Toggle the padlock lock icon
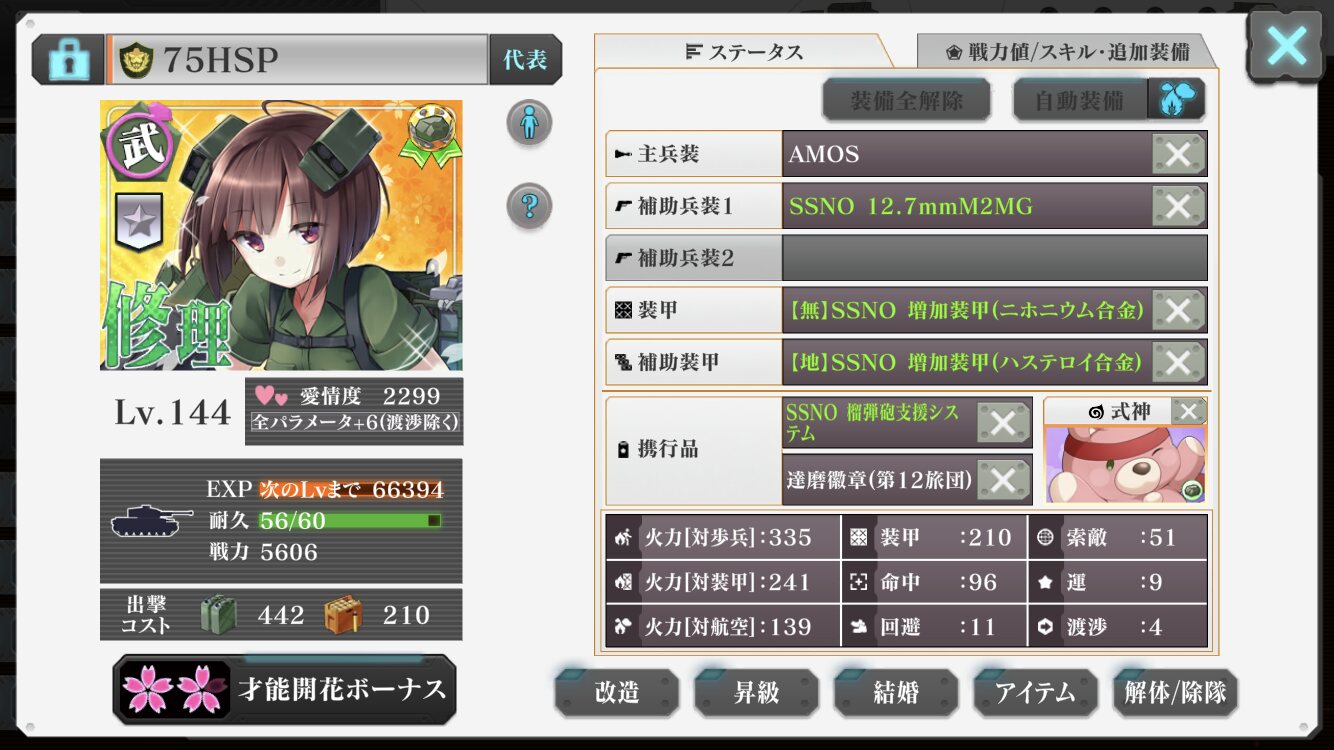 click(68, 60)
